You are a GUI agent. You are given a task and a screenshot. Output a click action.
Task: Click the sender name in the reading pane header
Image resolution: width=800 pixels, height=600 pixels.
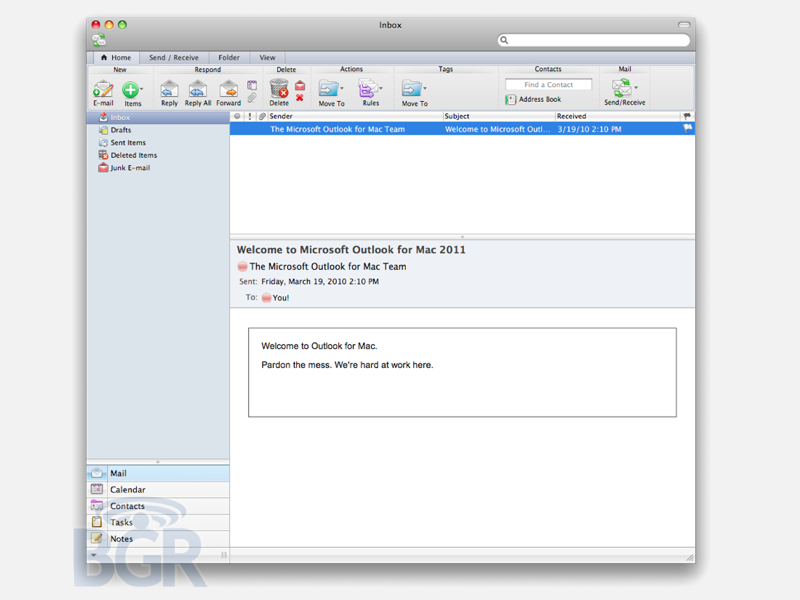coord(328,266)
